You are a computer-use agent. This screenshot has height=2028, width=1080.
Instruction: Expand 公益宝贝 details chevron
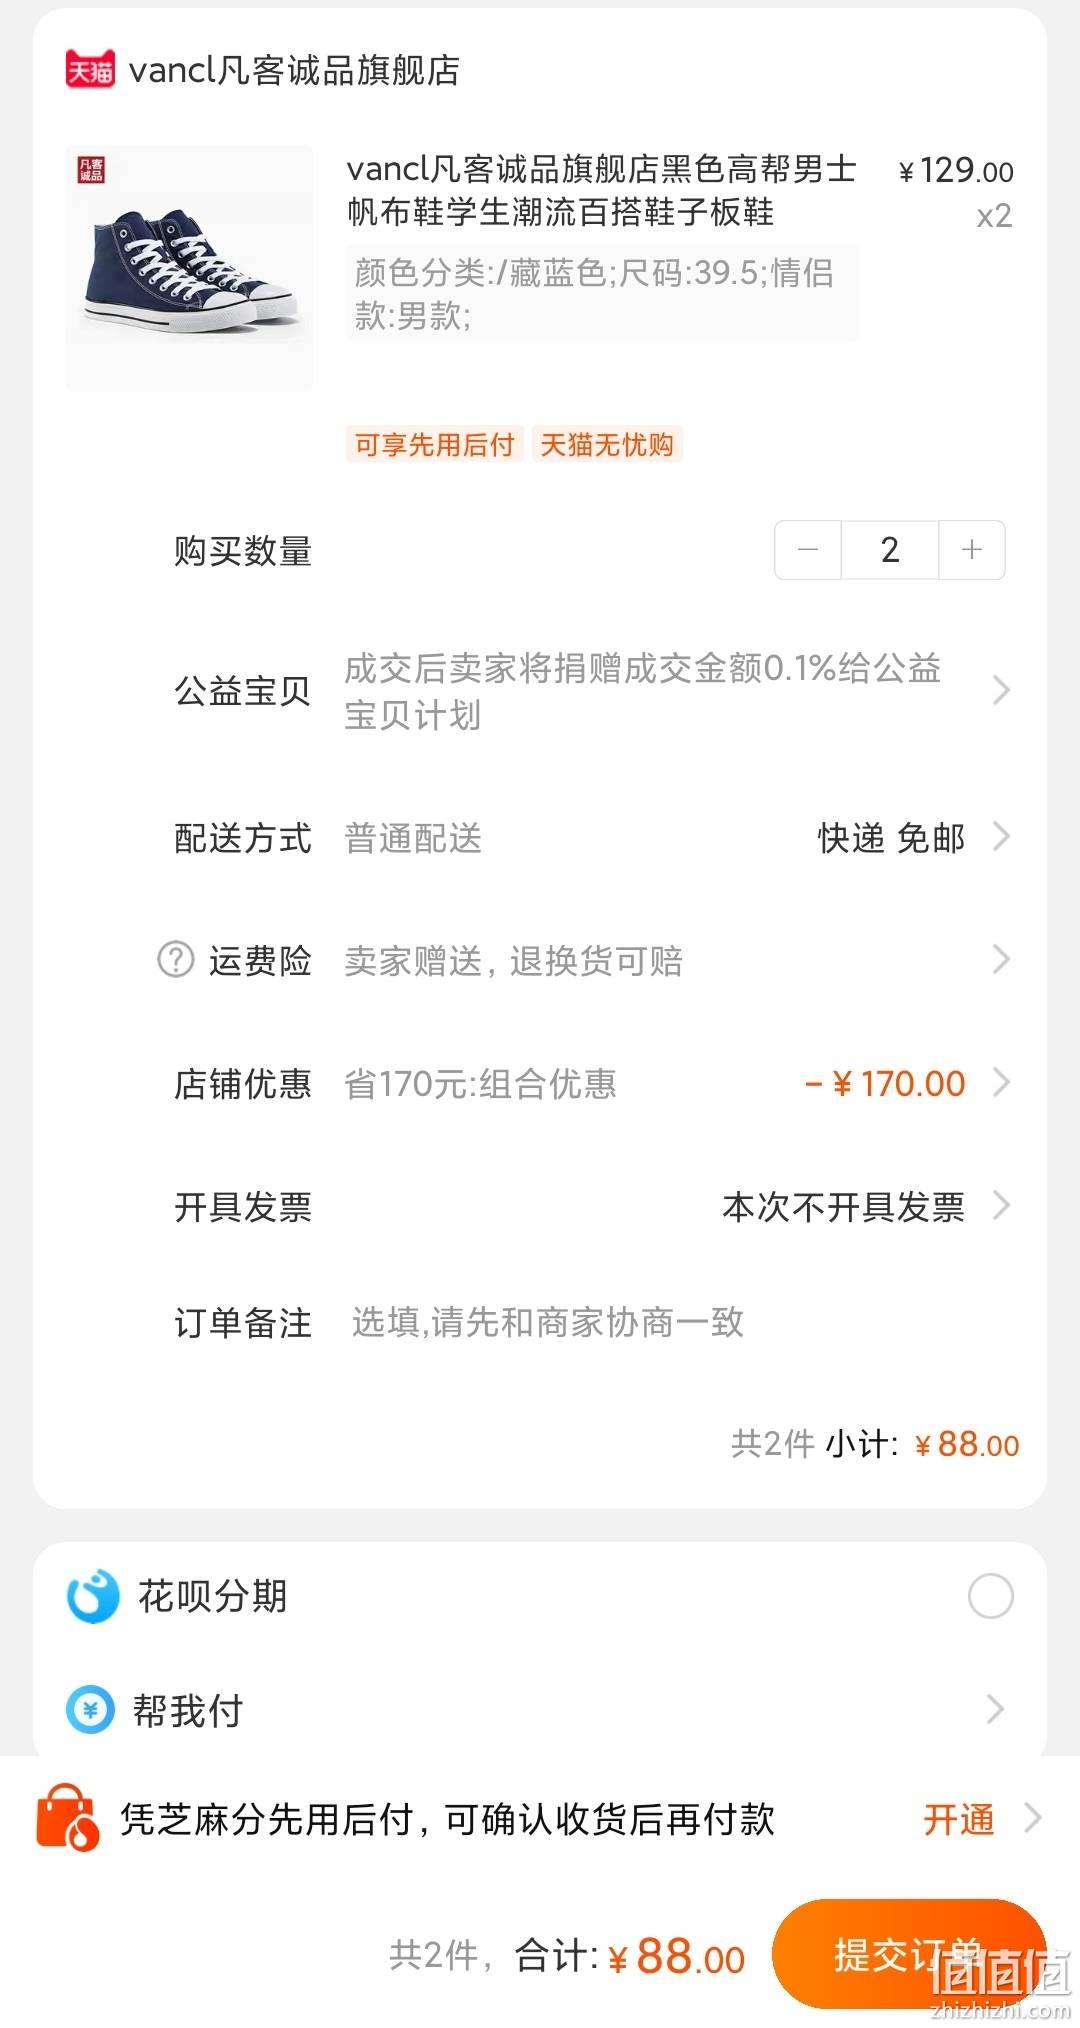point(1000,690)
